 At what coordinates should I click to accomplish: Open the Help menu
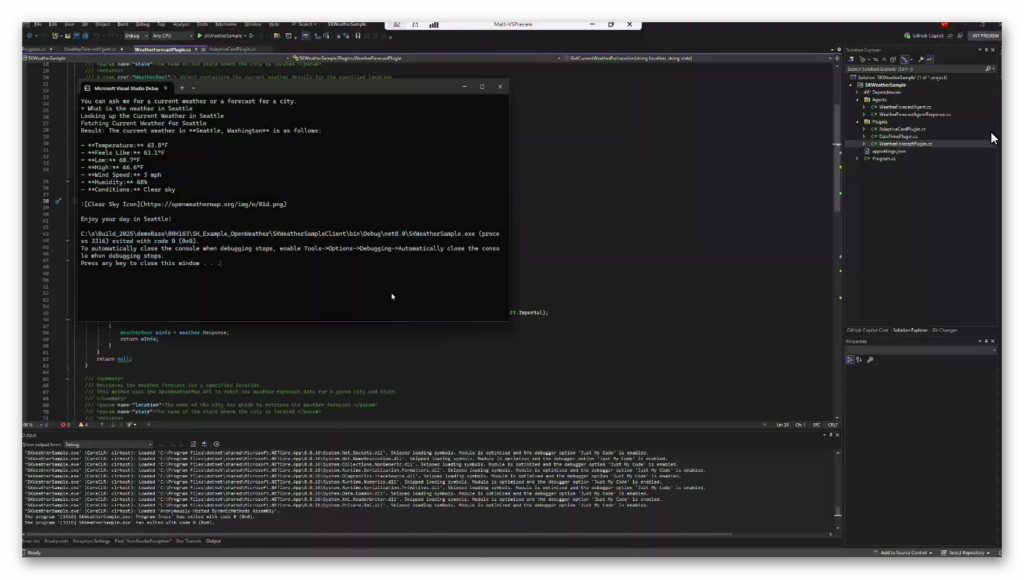[x=274, y=24]
